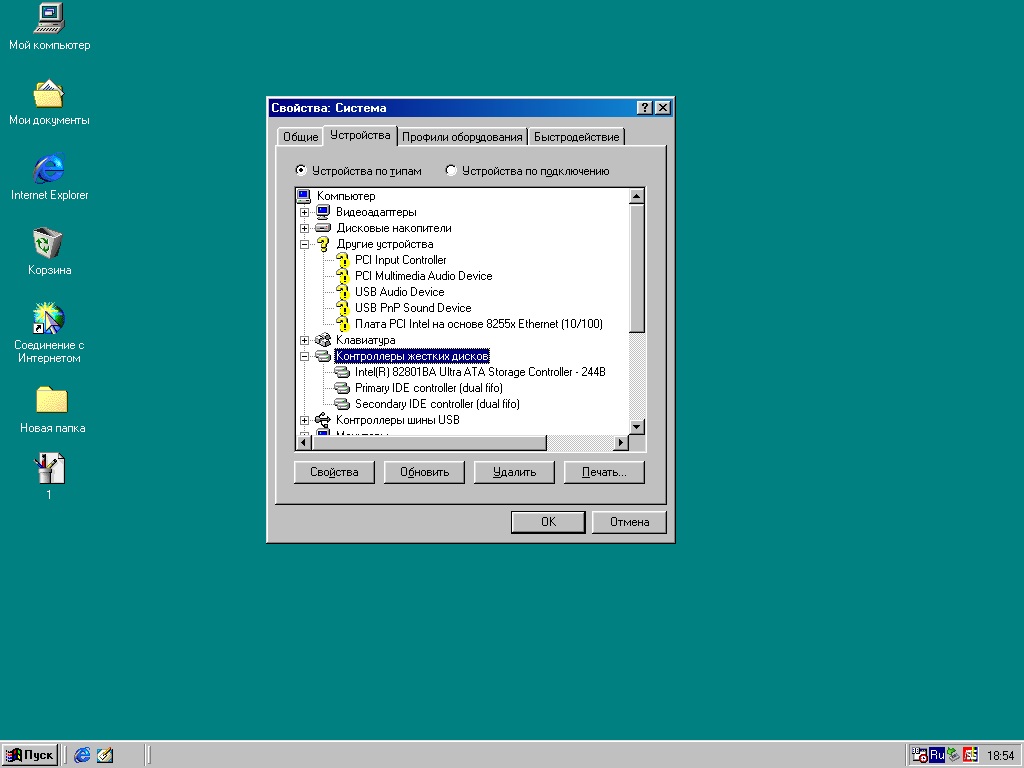The image size is (1024, 768).
Task: Click the help question mark title button
Action: click(x=645, y=108)
